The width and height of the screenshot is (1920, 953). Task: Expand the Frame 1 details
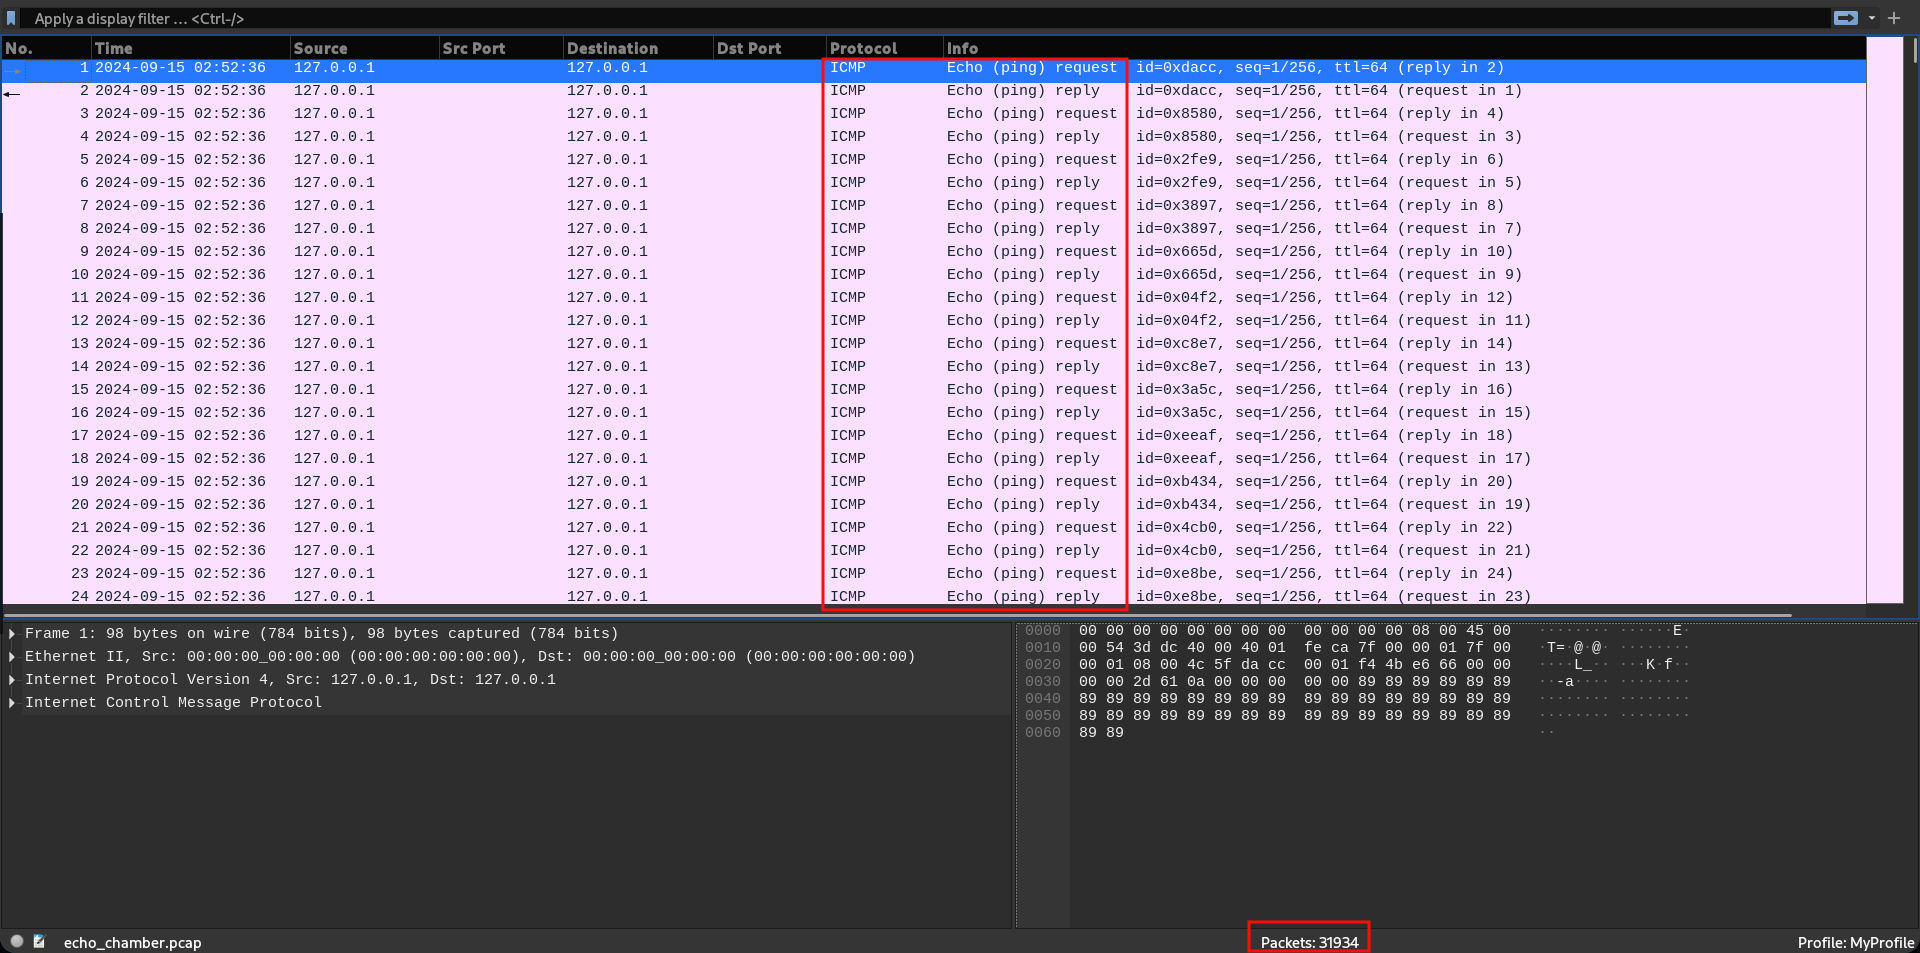[11, 632]
